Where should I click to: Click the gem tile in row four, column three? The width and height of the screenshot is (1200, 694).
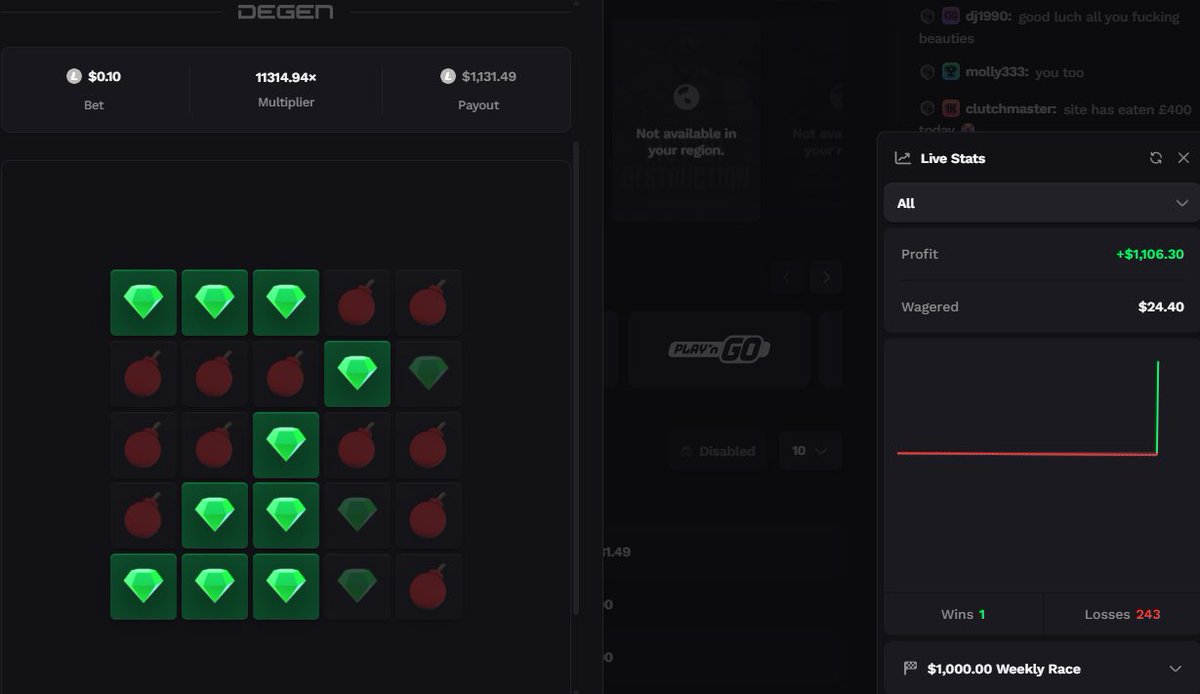point(286,516)
